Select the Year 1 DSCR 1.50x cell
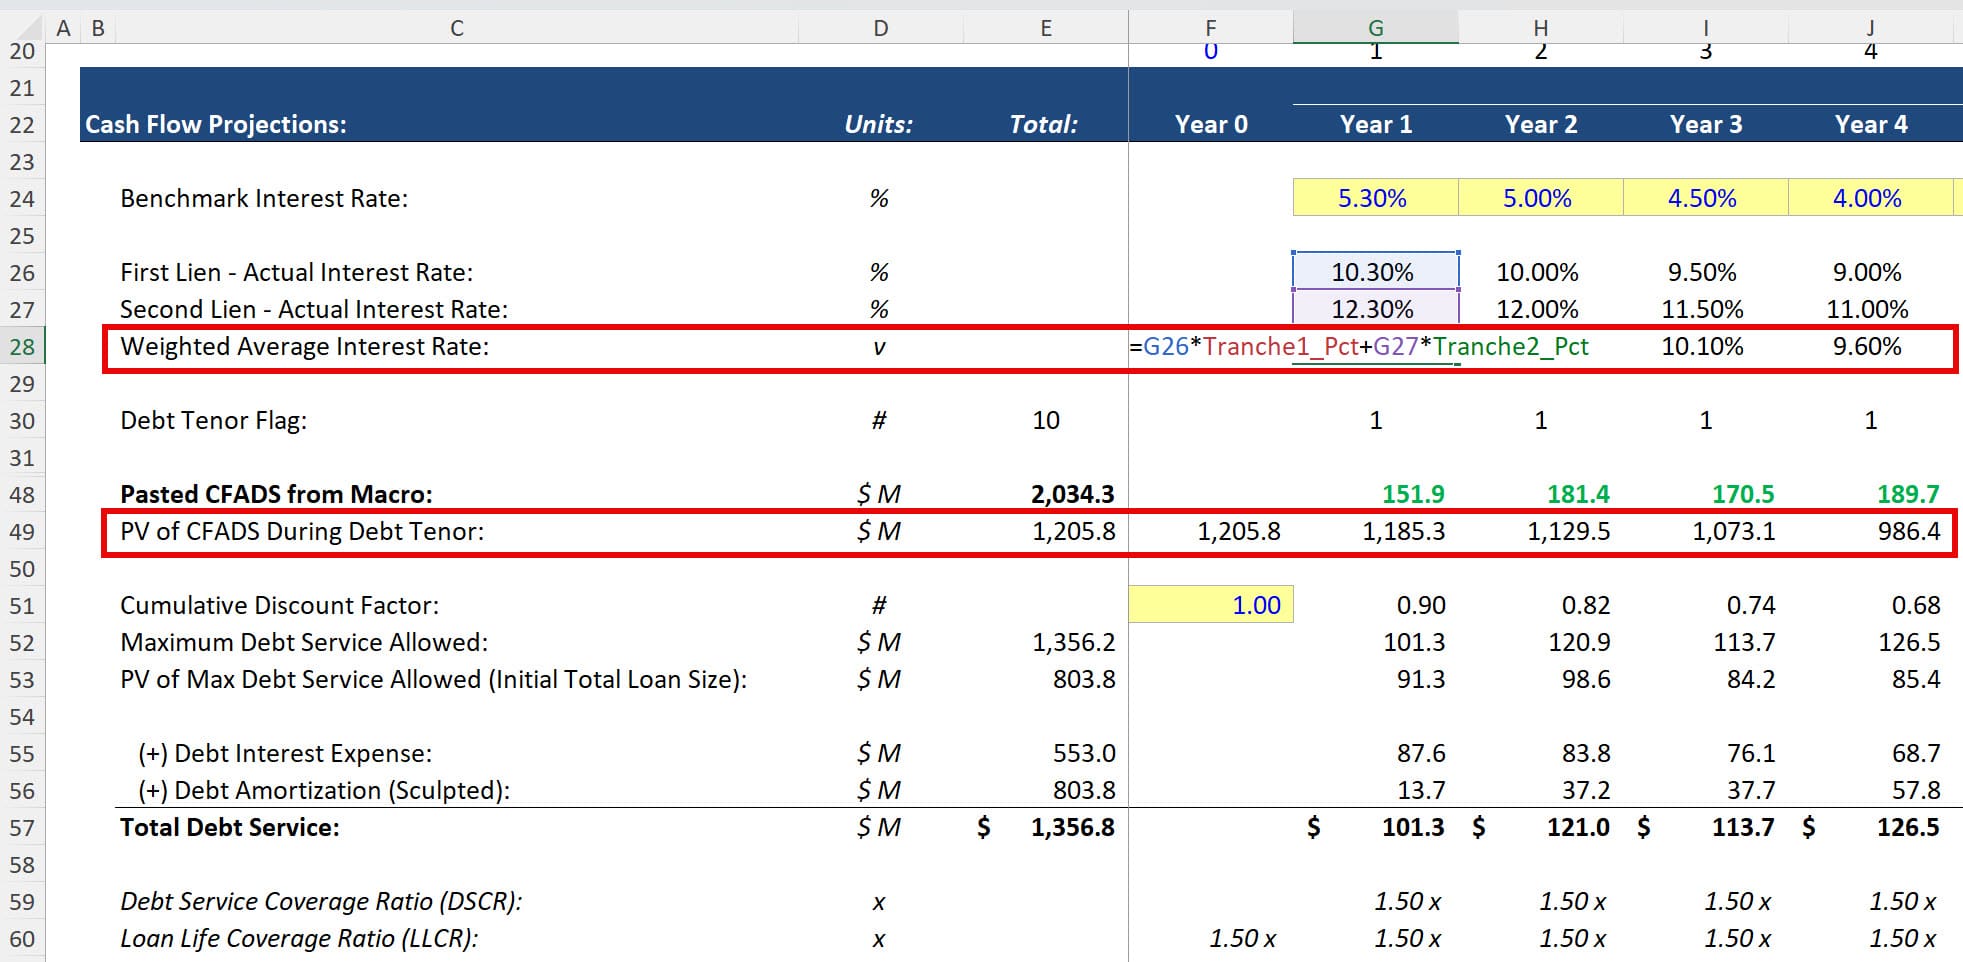Screen dimensions: 1963x962 click(x=1405, y=900)
